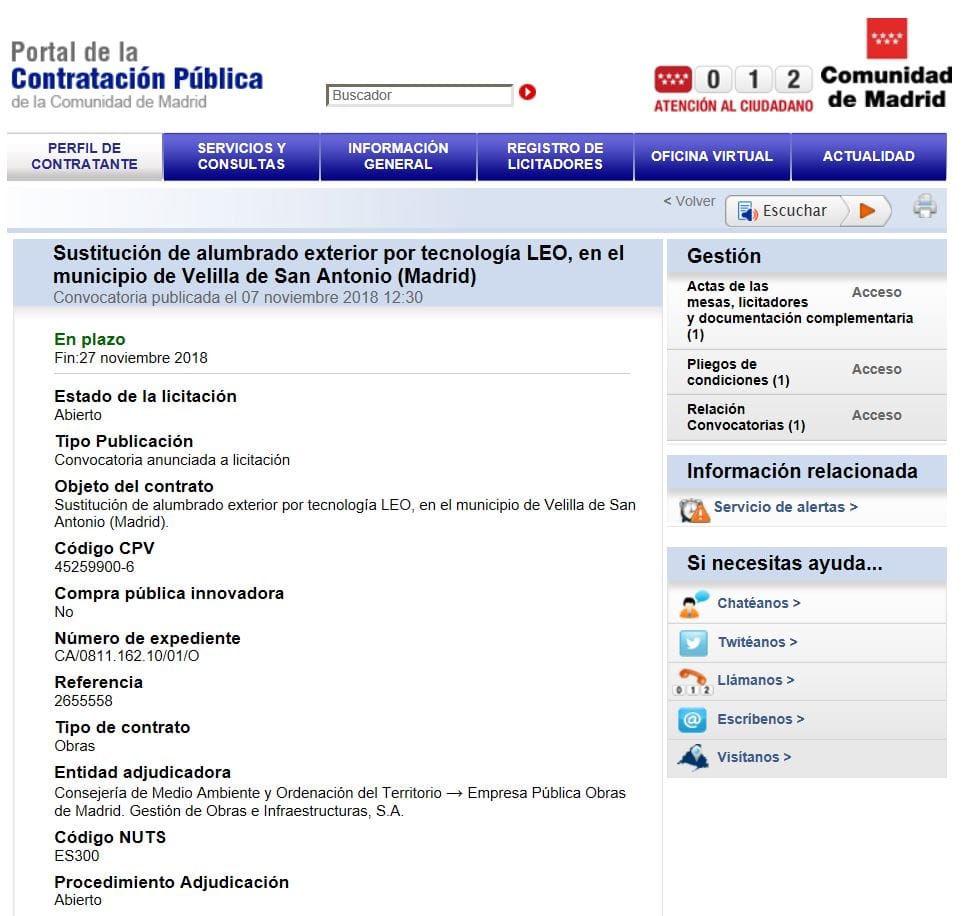This screenshot has width=971, height=916.
Task: Click the Visítanos map icon
Action: point(693,757)
